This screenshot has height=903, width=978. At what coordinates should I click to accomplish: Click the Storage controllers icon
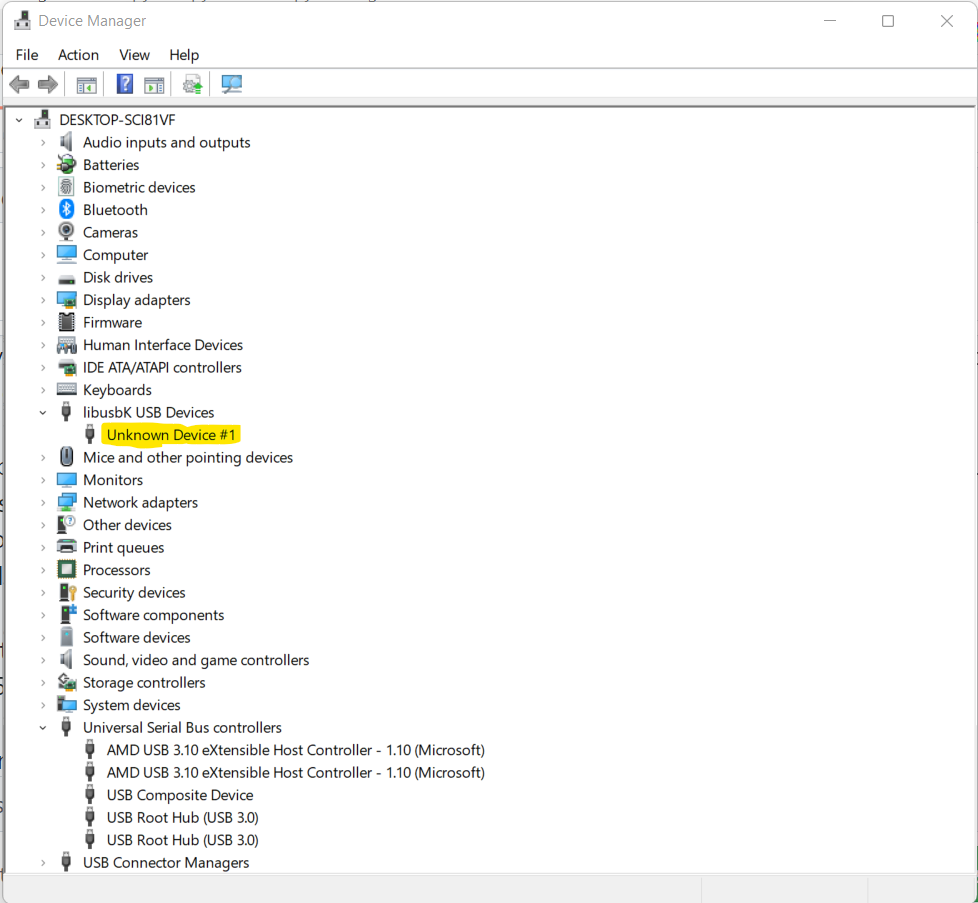66,682
